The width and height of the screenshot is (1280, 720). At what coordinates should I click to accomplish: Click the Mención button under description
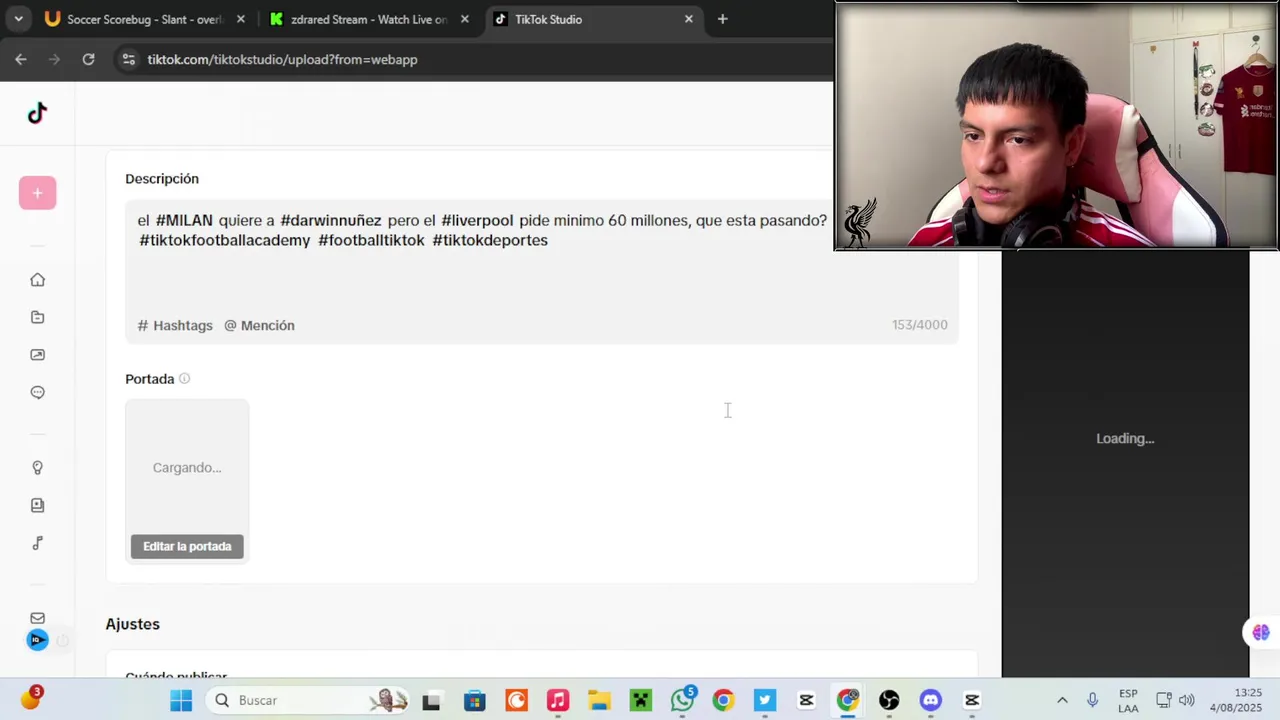259,325
